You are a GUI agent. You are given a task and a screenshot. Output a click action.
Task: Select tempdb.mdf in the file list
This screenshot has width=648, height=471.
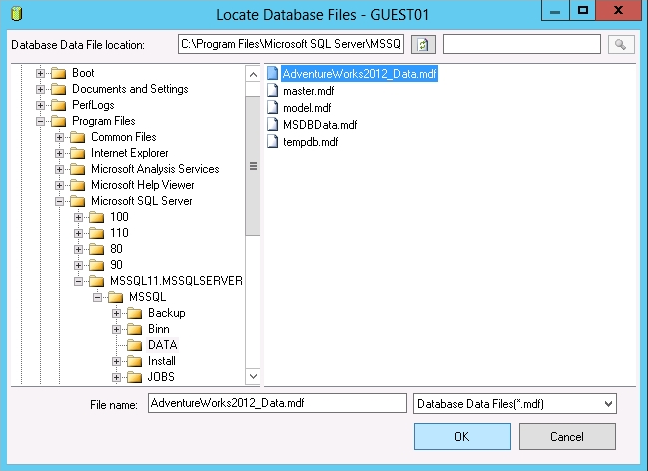[310, 142]
